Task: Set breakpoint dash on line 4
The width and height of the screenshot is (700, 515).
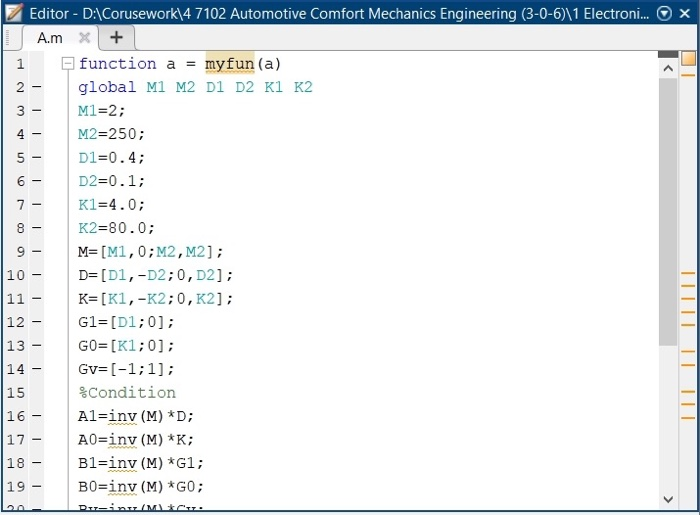Action: (x=37, y=134)
